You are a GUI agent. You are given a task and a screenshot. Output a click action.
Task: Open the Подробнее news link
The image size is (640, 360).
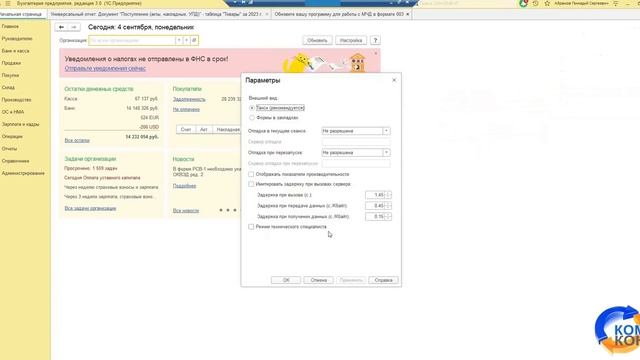pyautogui.click(x=184, y=186)
